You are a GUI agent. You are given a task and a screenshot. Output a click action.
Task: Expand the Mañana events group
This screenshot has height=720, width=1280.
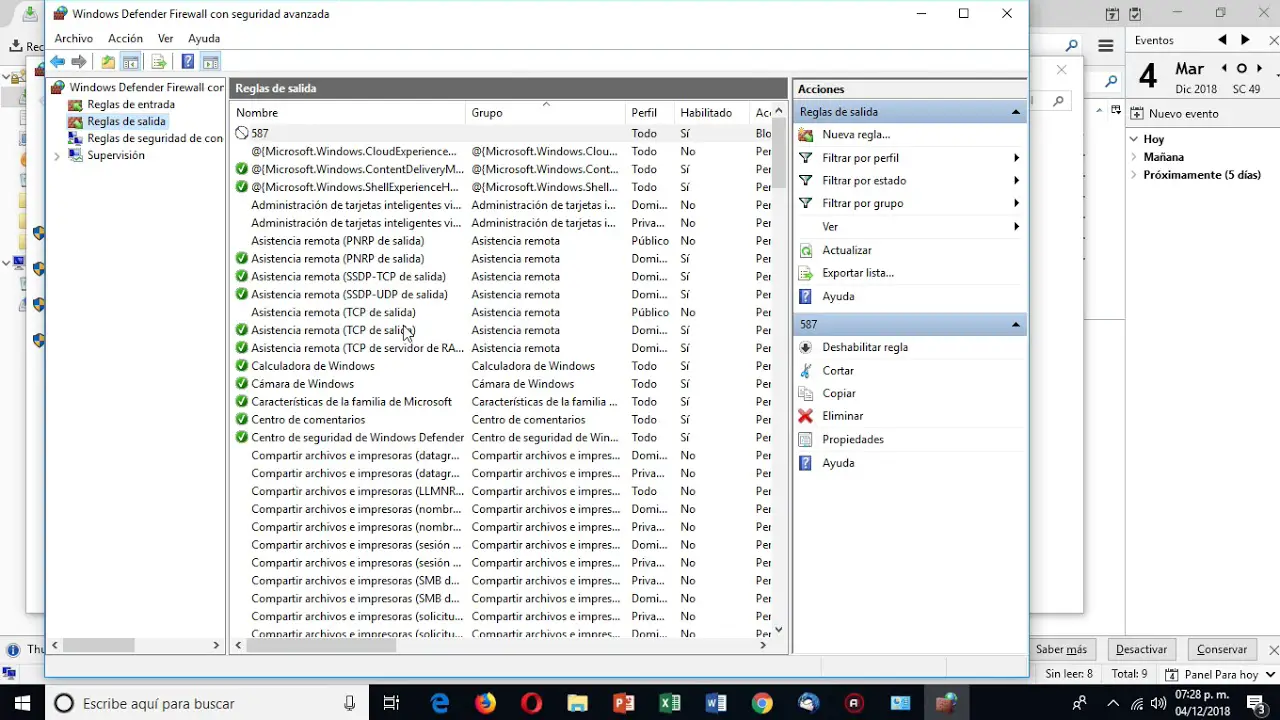1134,157
